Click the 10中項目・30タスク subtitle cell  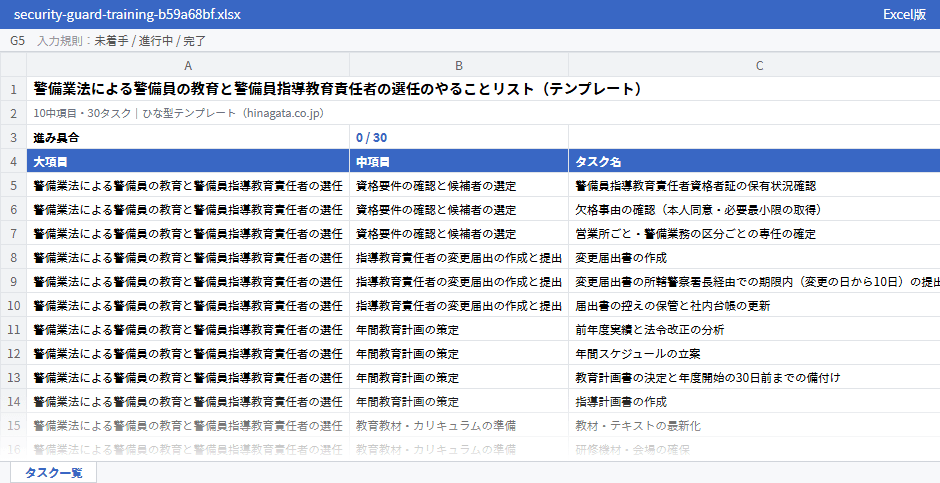[x=483, y=113]
